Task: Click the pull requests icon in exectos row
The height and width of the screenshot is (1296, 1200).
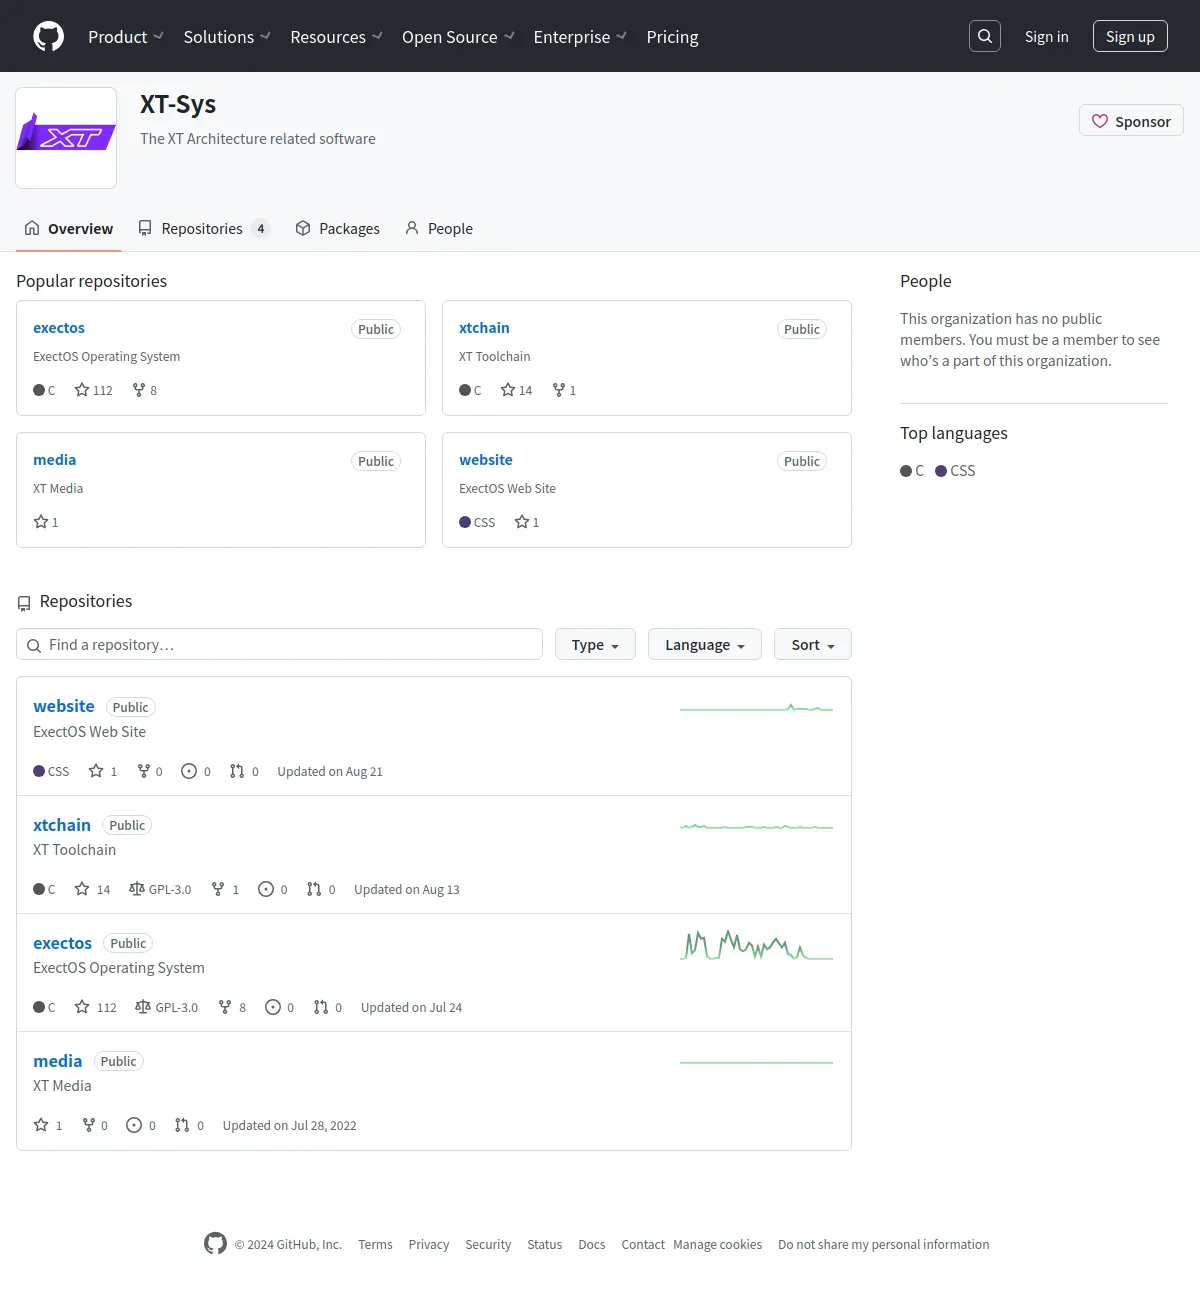Action: coord(321,1007)
